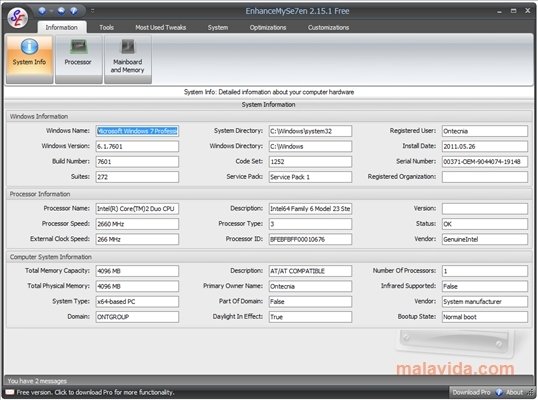The width and height of the screenshot is (538, 400).
Task: Click the Total Memory Capacity field
Action: 137,271
